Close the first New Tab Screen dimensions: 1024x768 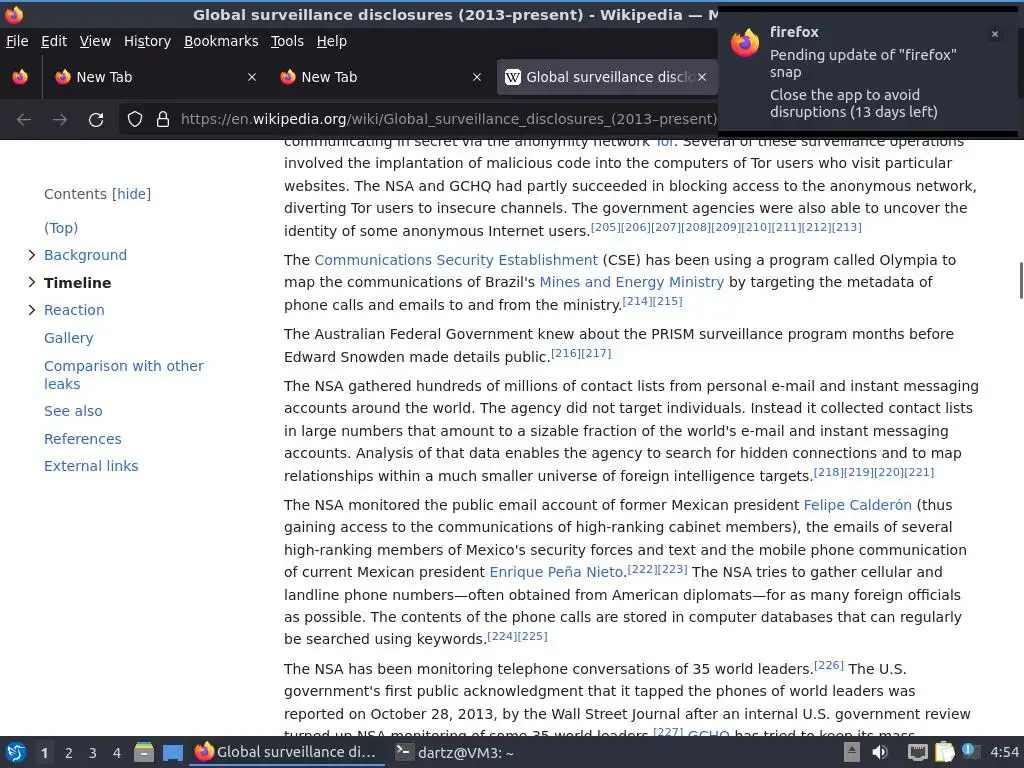[251, 77]
